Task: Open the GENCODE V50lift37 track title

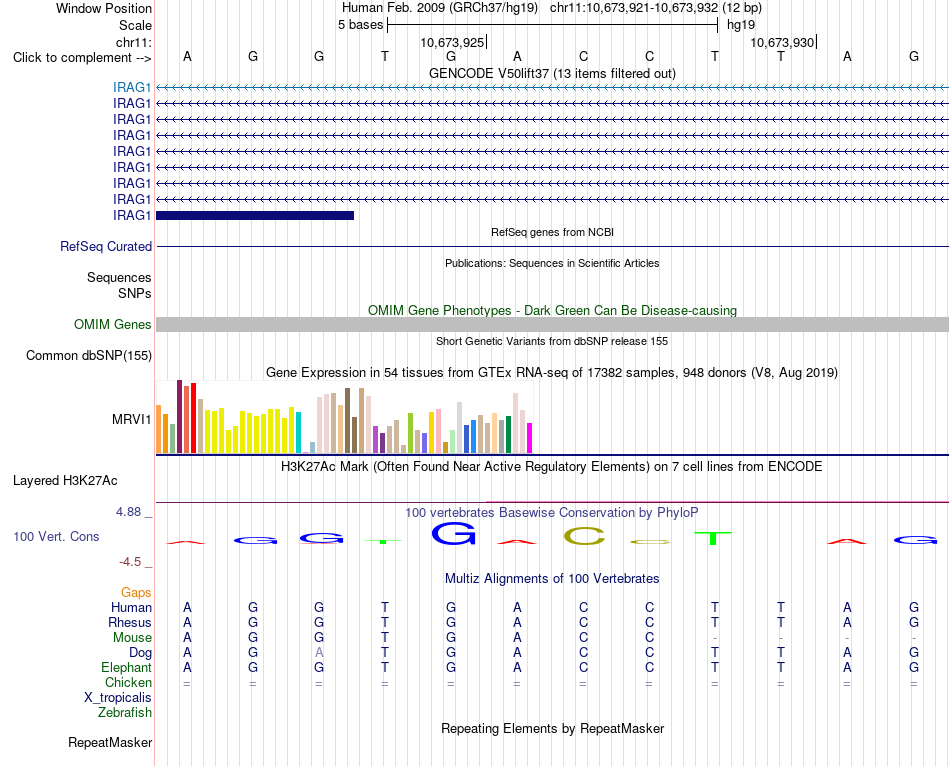Action: (552, 73)
